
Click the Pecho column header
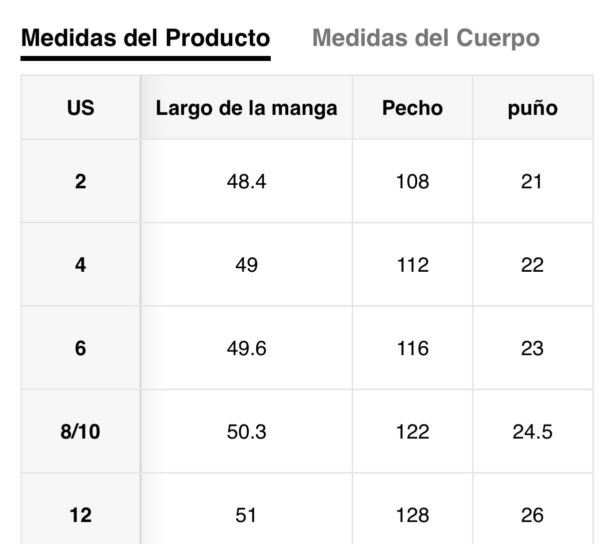click(412, 108)
